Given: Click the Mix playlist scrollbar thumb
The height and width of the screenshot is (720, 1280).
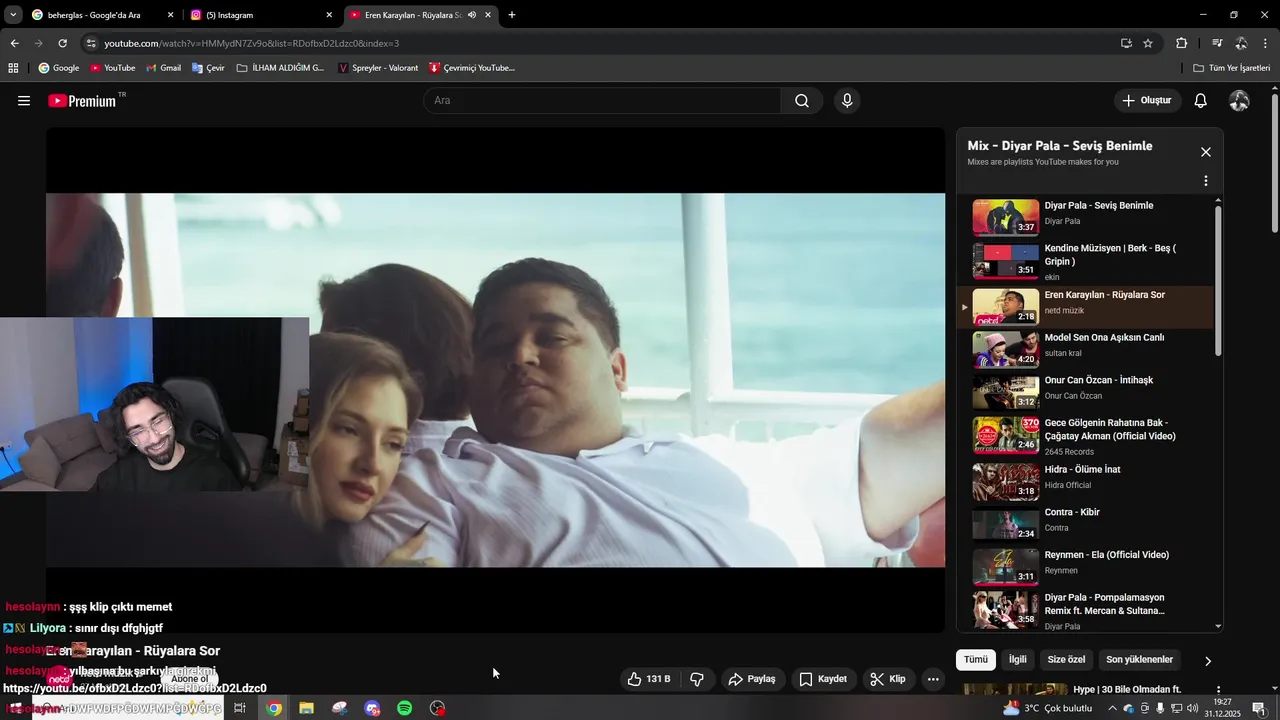Looking at the screenshot, I should coord(1218,280).
